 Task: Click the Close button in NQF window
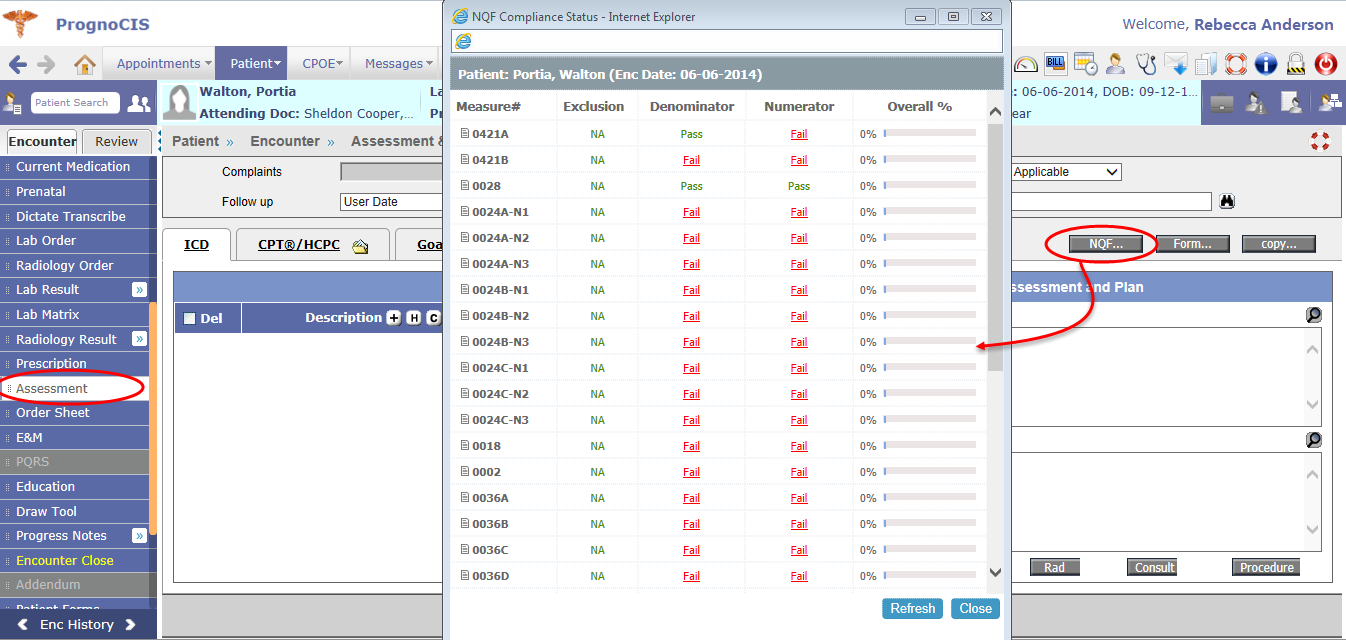[976, 608]
